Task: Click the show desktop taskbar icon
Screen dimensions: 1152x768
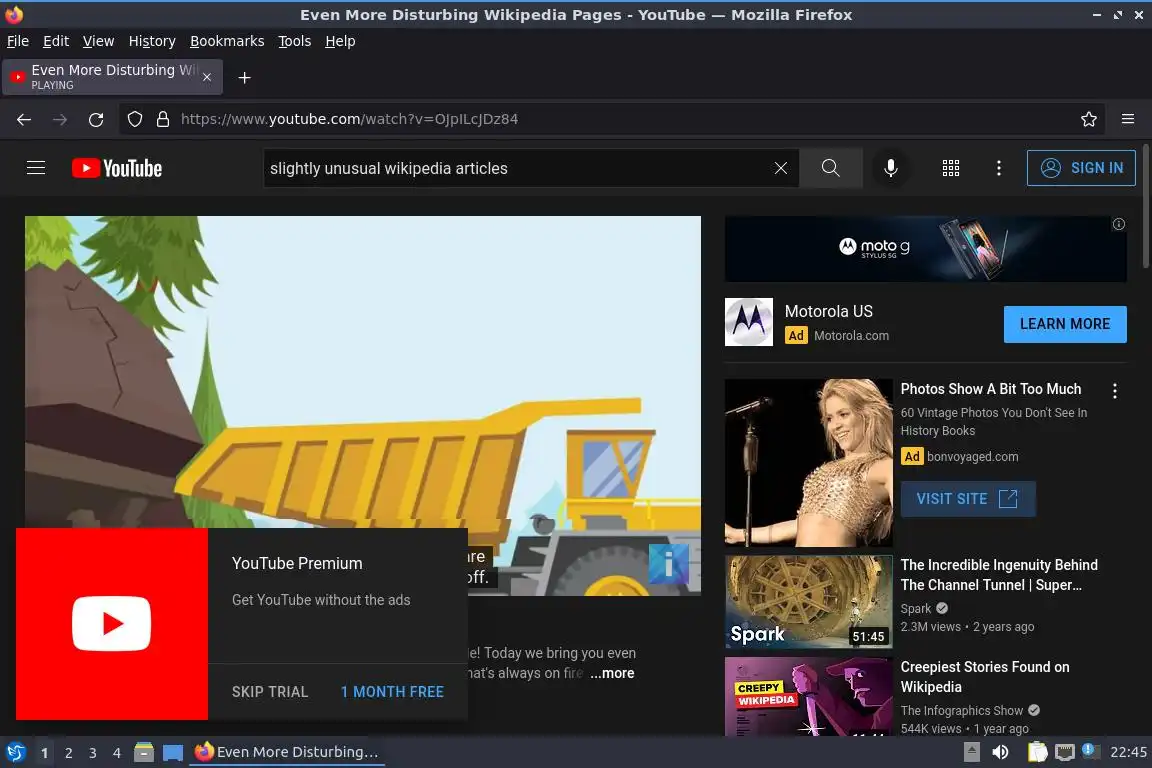Action: point(173,753)
